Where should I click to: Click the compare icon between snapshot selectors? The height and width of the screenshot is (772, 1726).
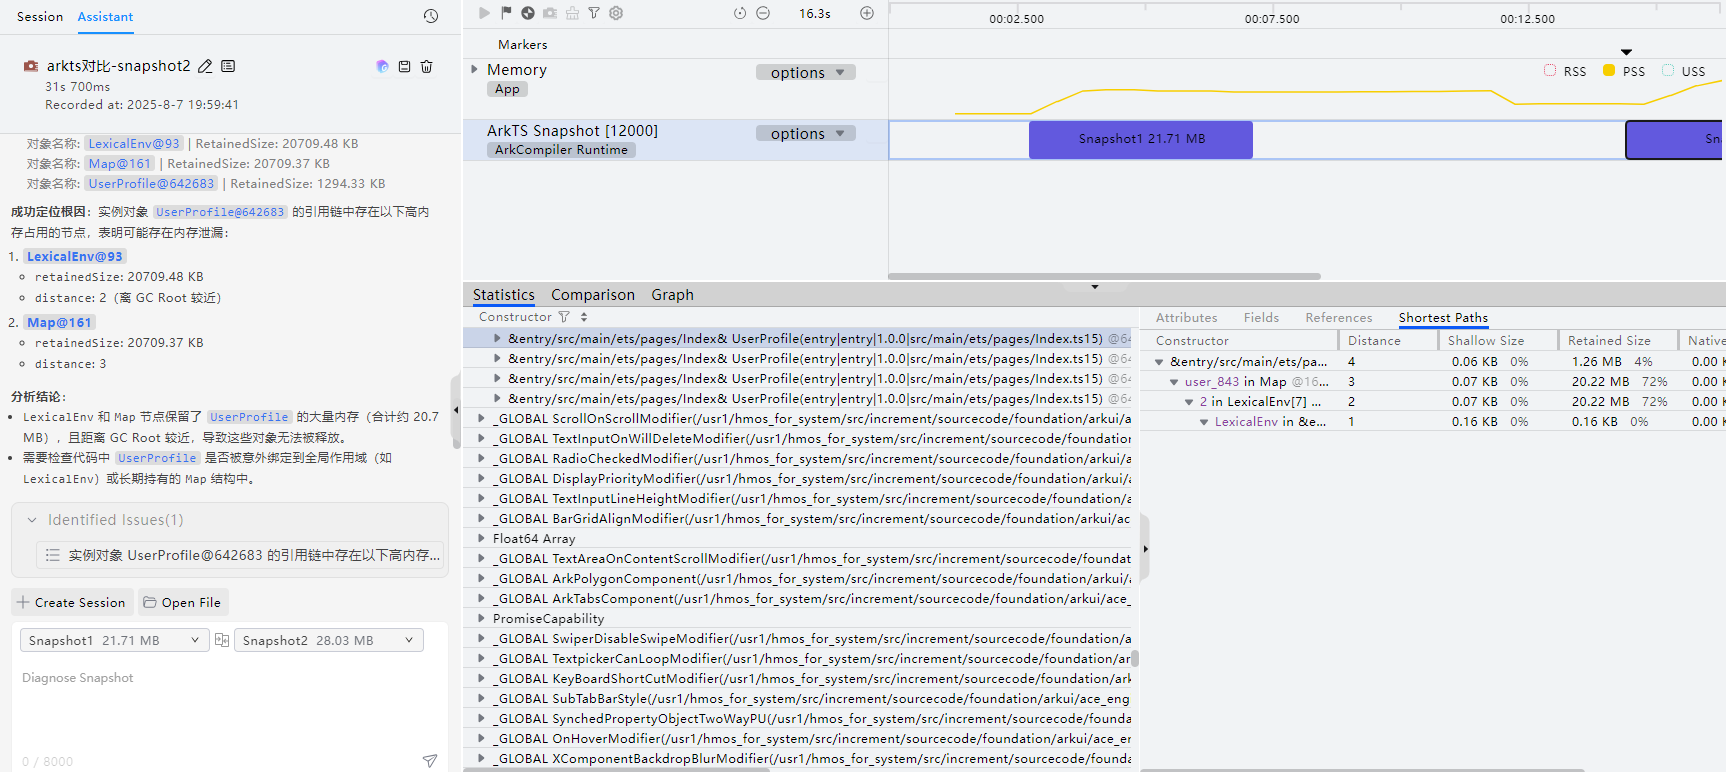click(222, 640)
